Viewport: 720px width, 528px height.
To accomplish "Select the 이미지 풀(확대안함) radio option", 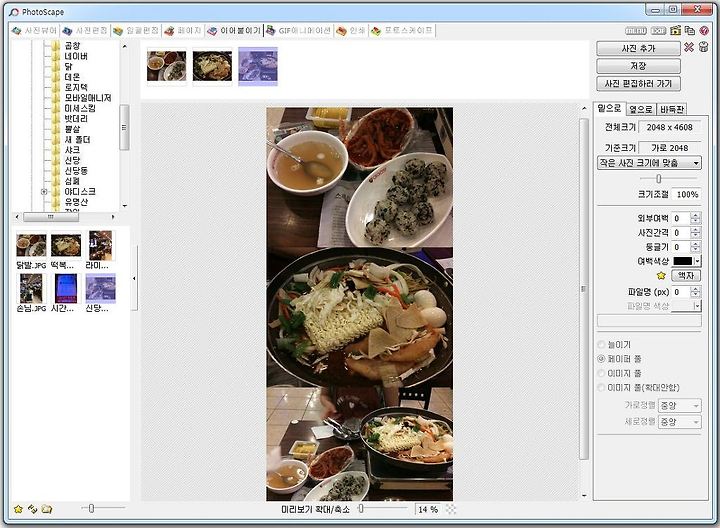I will coord(601,388).
